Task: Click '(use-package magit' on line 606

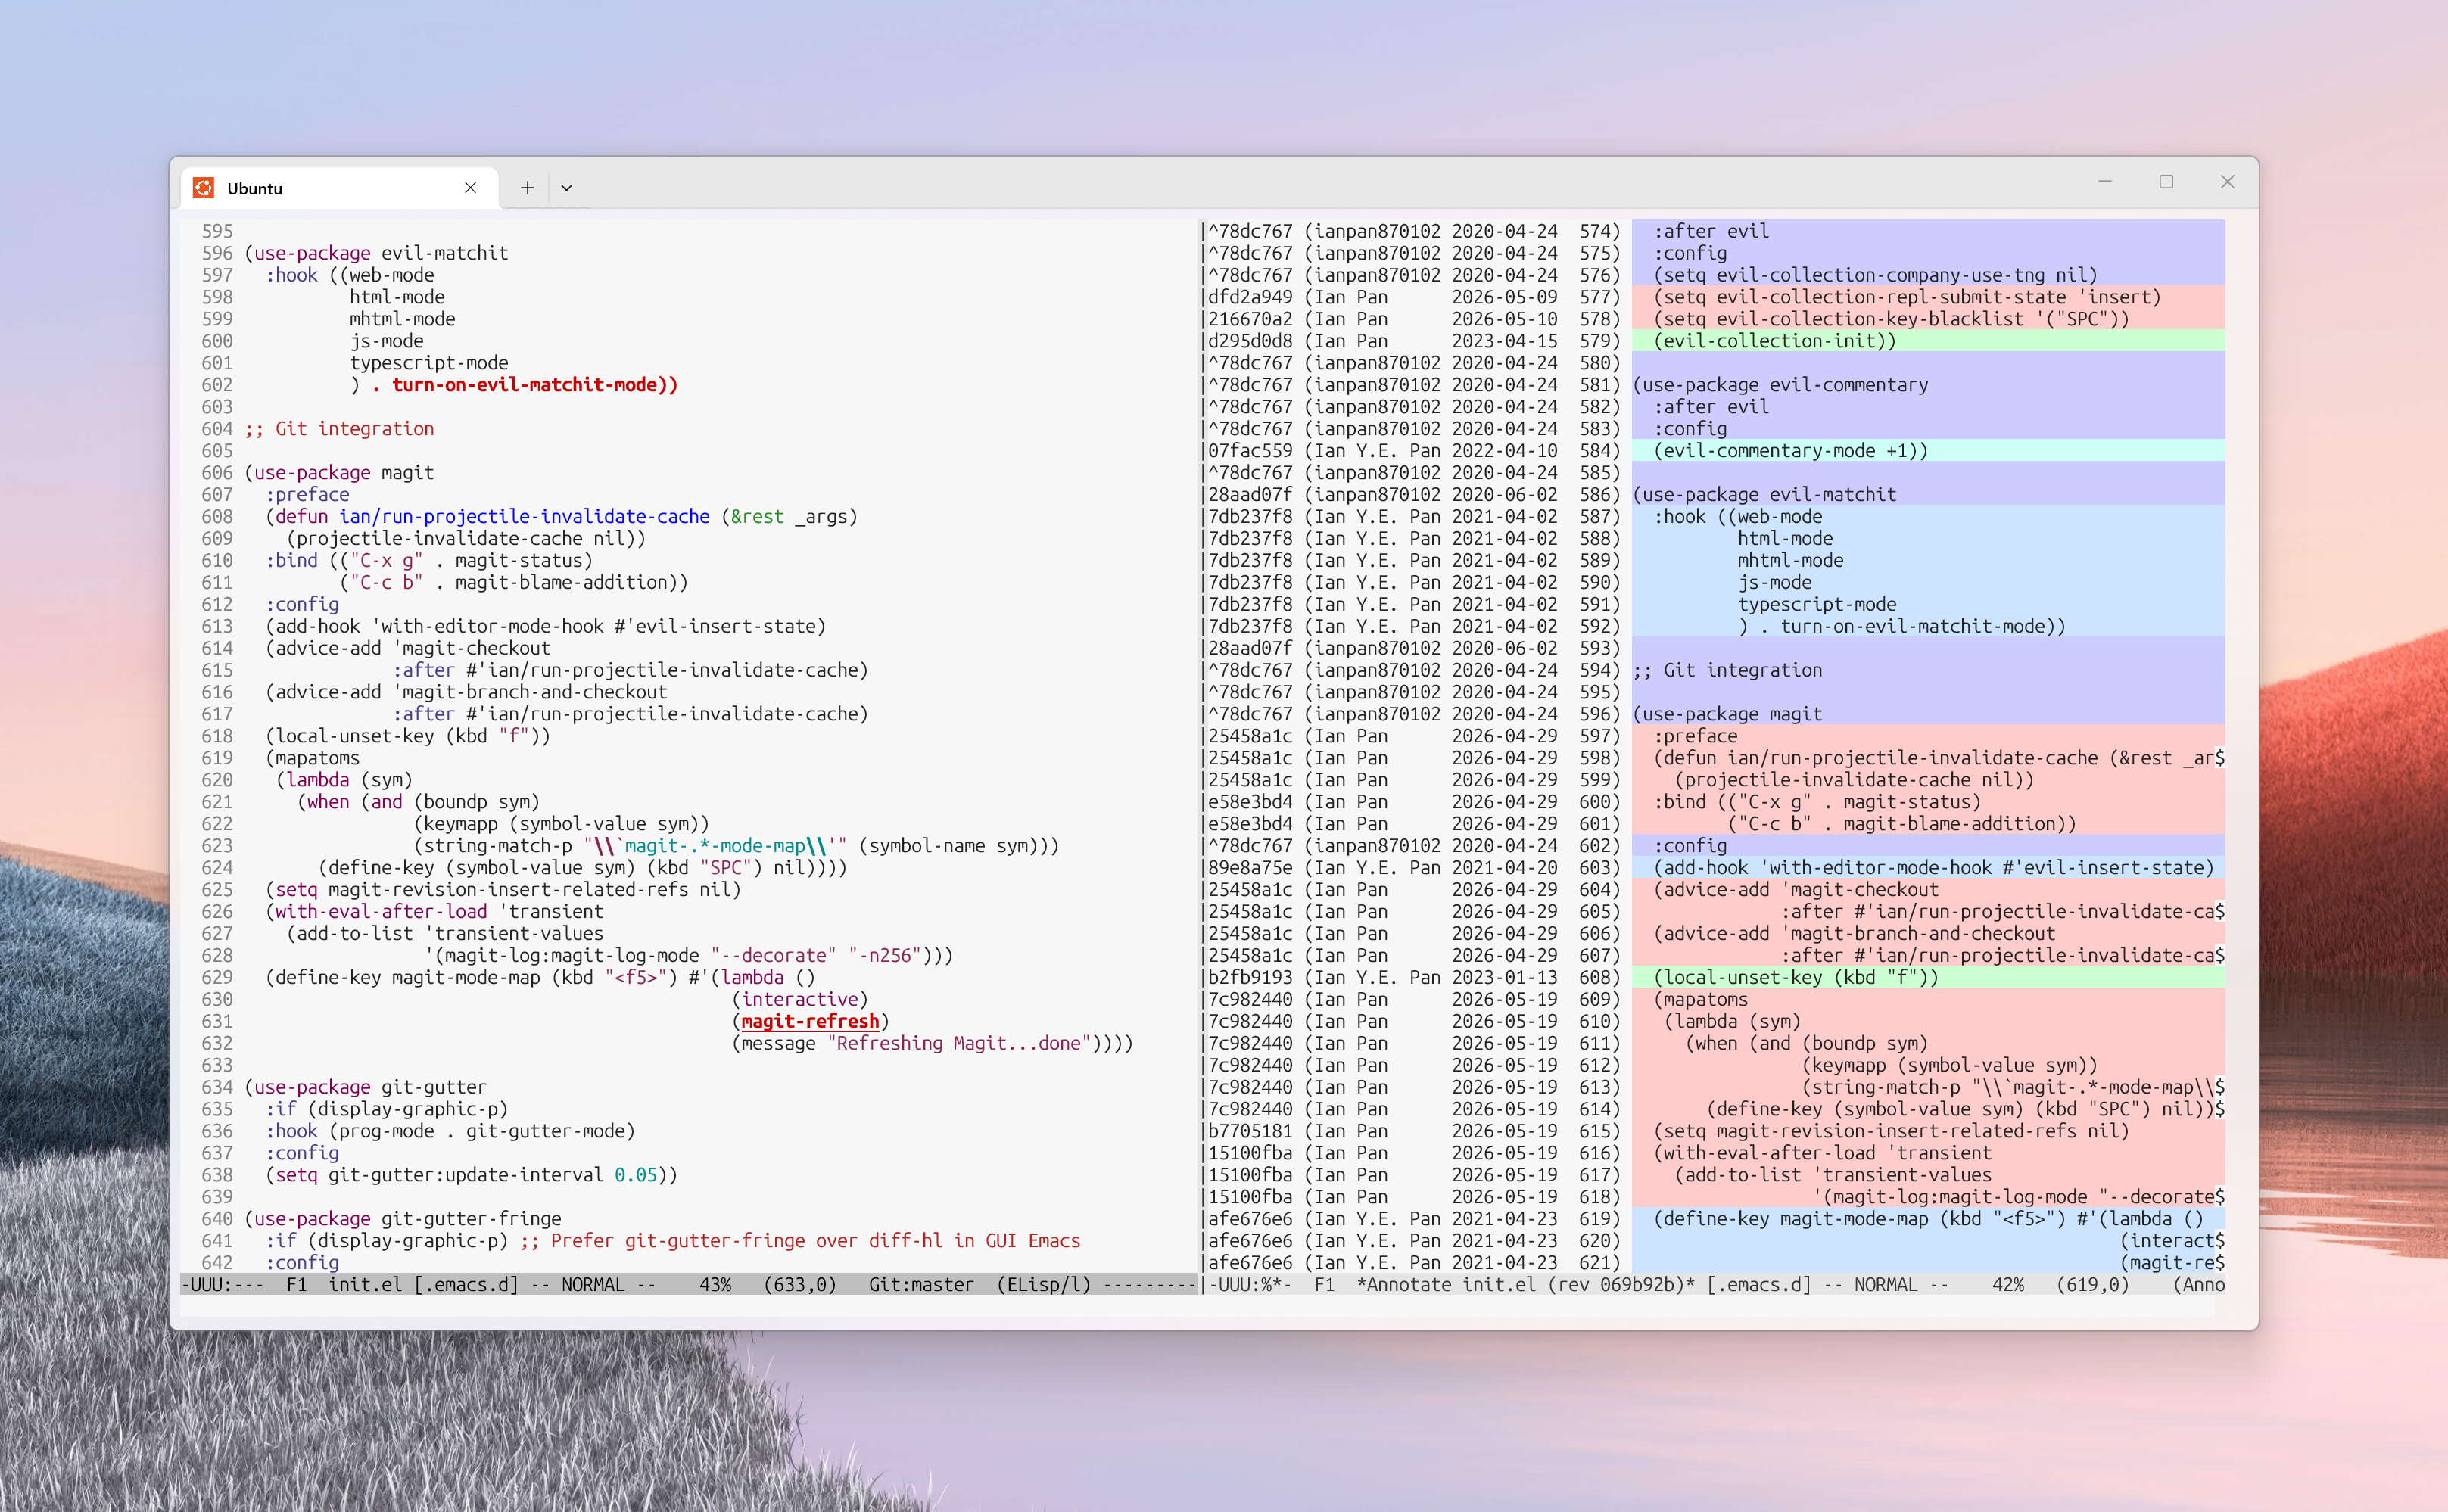Action: 340,473
